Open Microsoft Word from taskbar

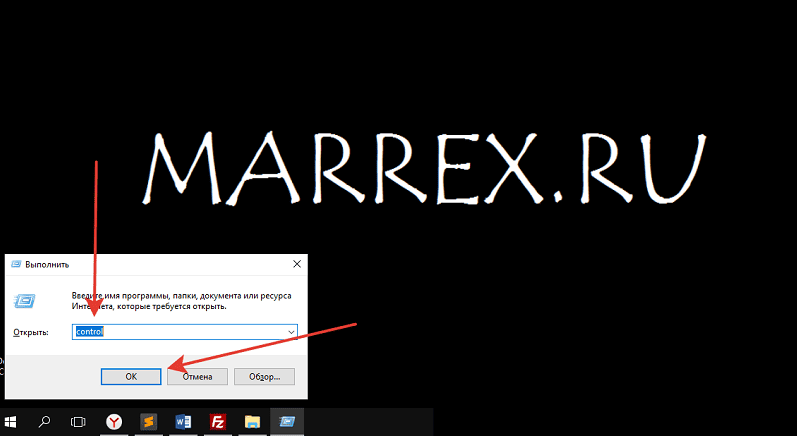point(183,422)
